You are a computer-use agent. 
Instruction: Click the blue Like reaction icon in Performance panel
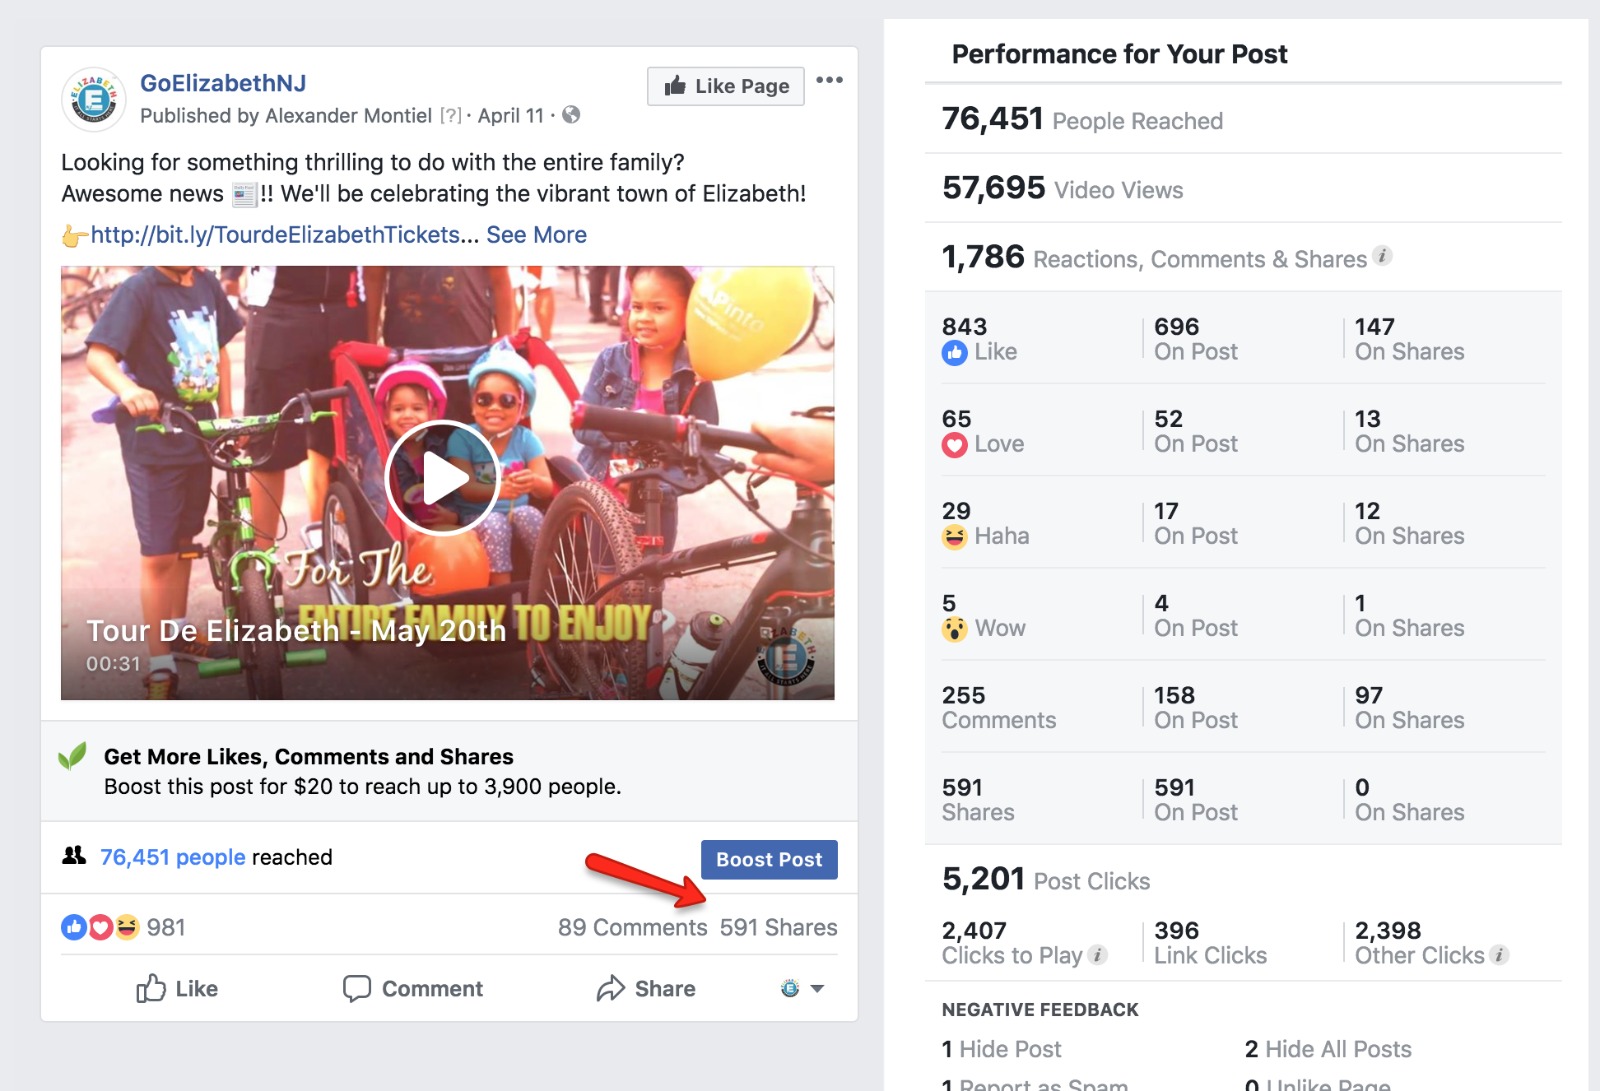click(954, 353)
